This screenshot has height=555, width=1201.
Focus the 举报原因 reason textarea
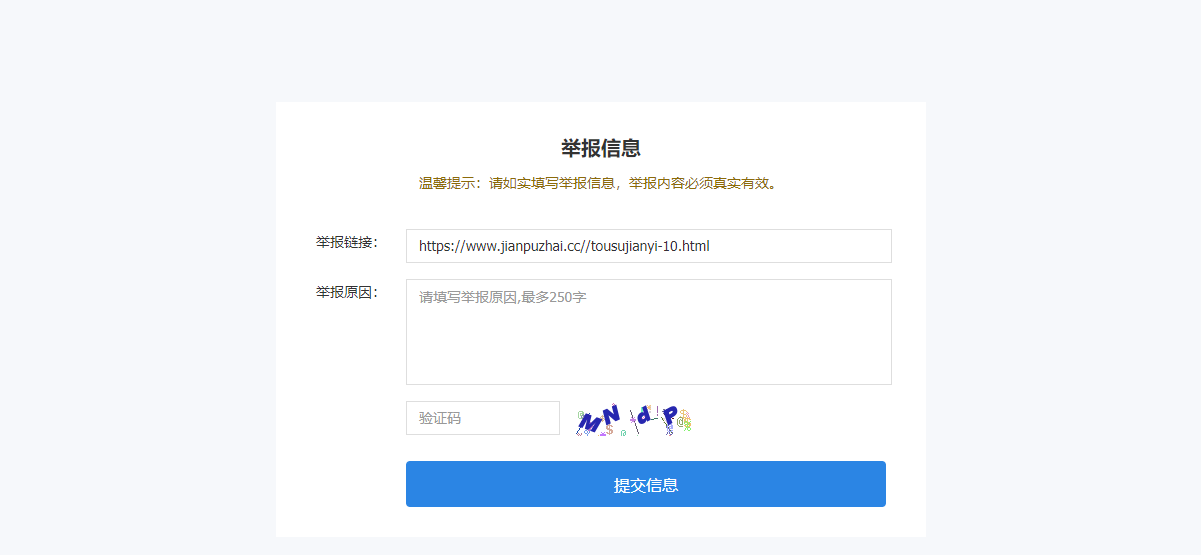[x=648, y=332]
